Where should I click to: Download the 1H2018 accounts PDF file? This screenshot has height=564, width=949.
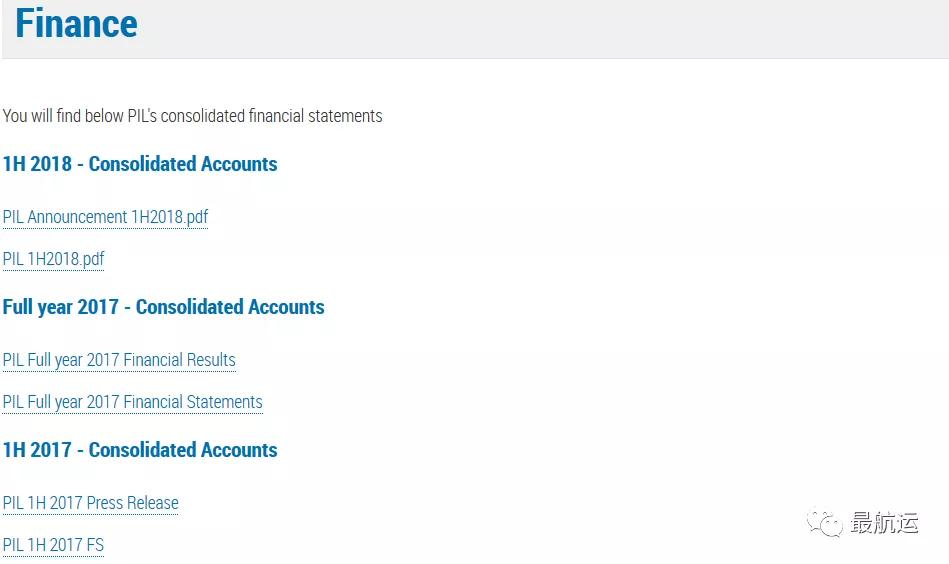(53, 259)
